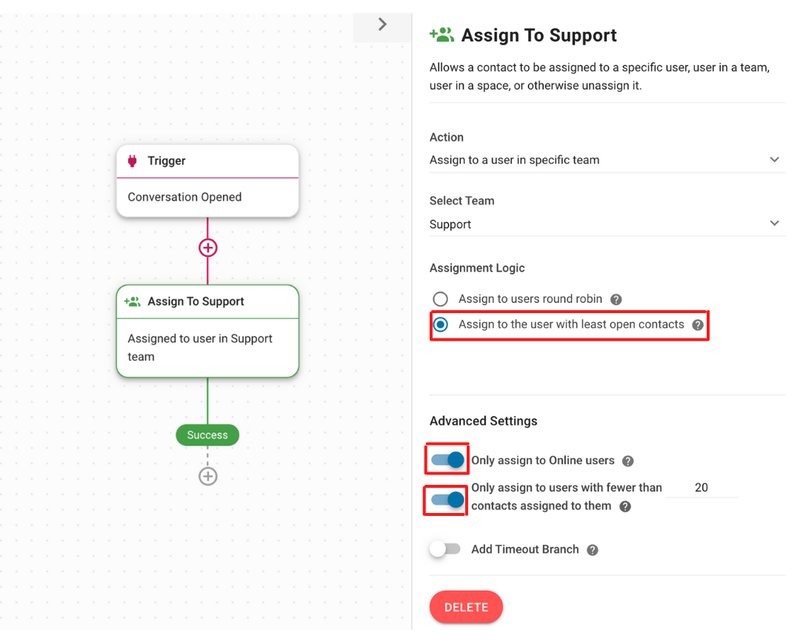The height and width of the screenshot is (644, 800).
Task: Click the red DELETE button
Action: tap(466, 607)
